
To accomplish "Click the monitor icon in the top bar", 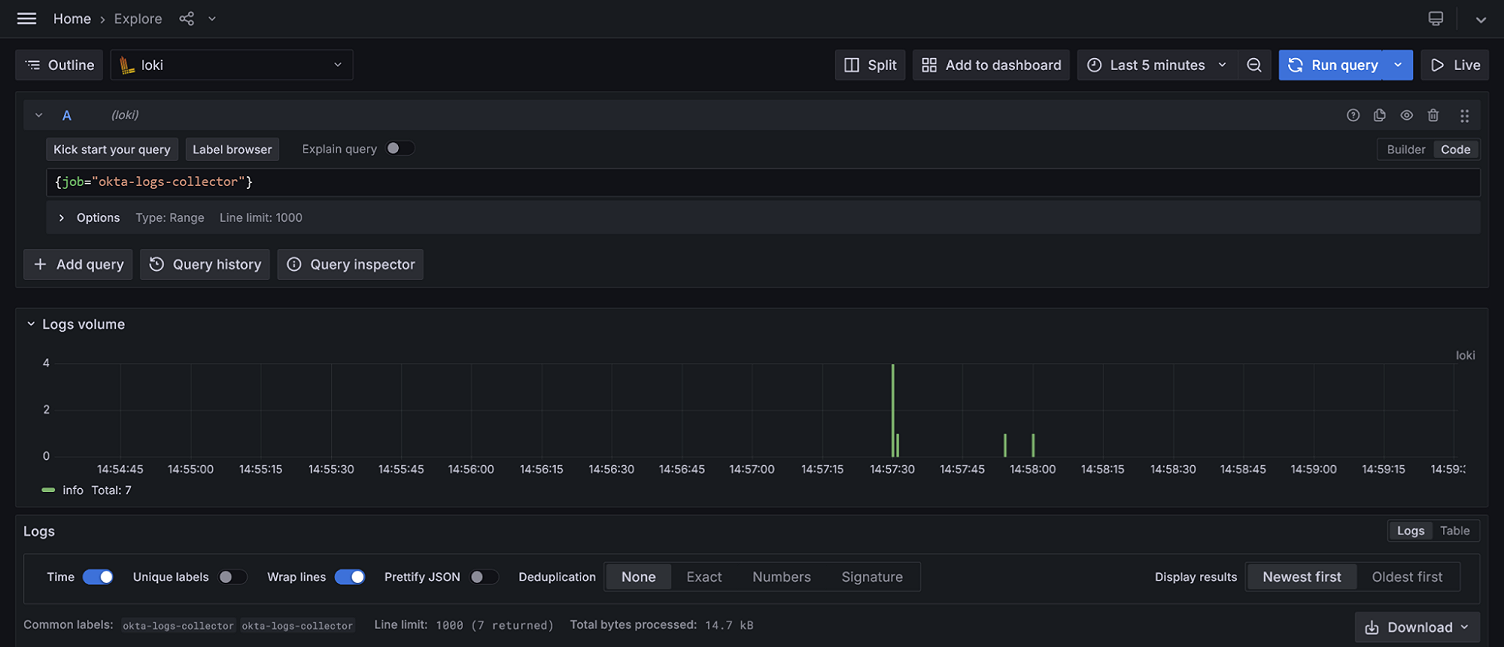I will (x=1436, y=19).
